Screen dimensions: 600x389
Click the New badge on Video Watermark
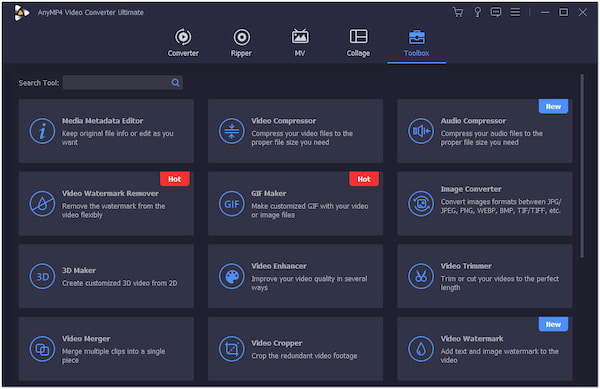point(553,324)
